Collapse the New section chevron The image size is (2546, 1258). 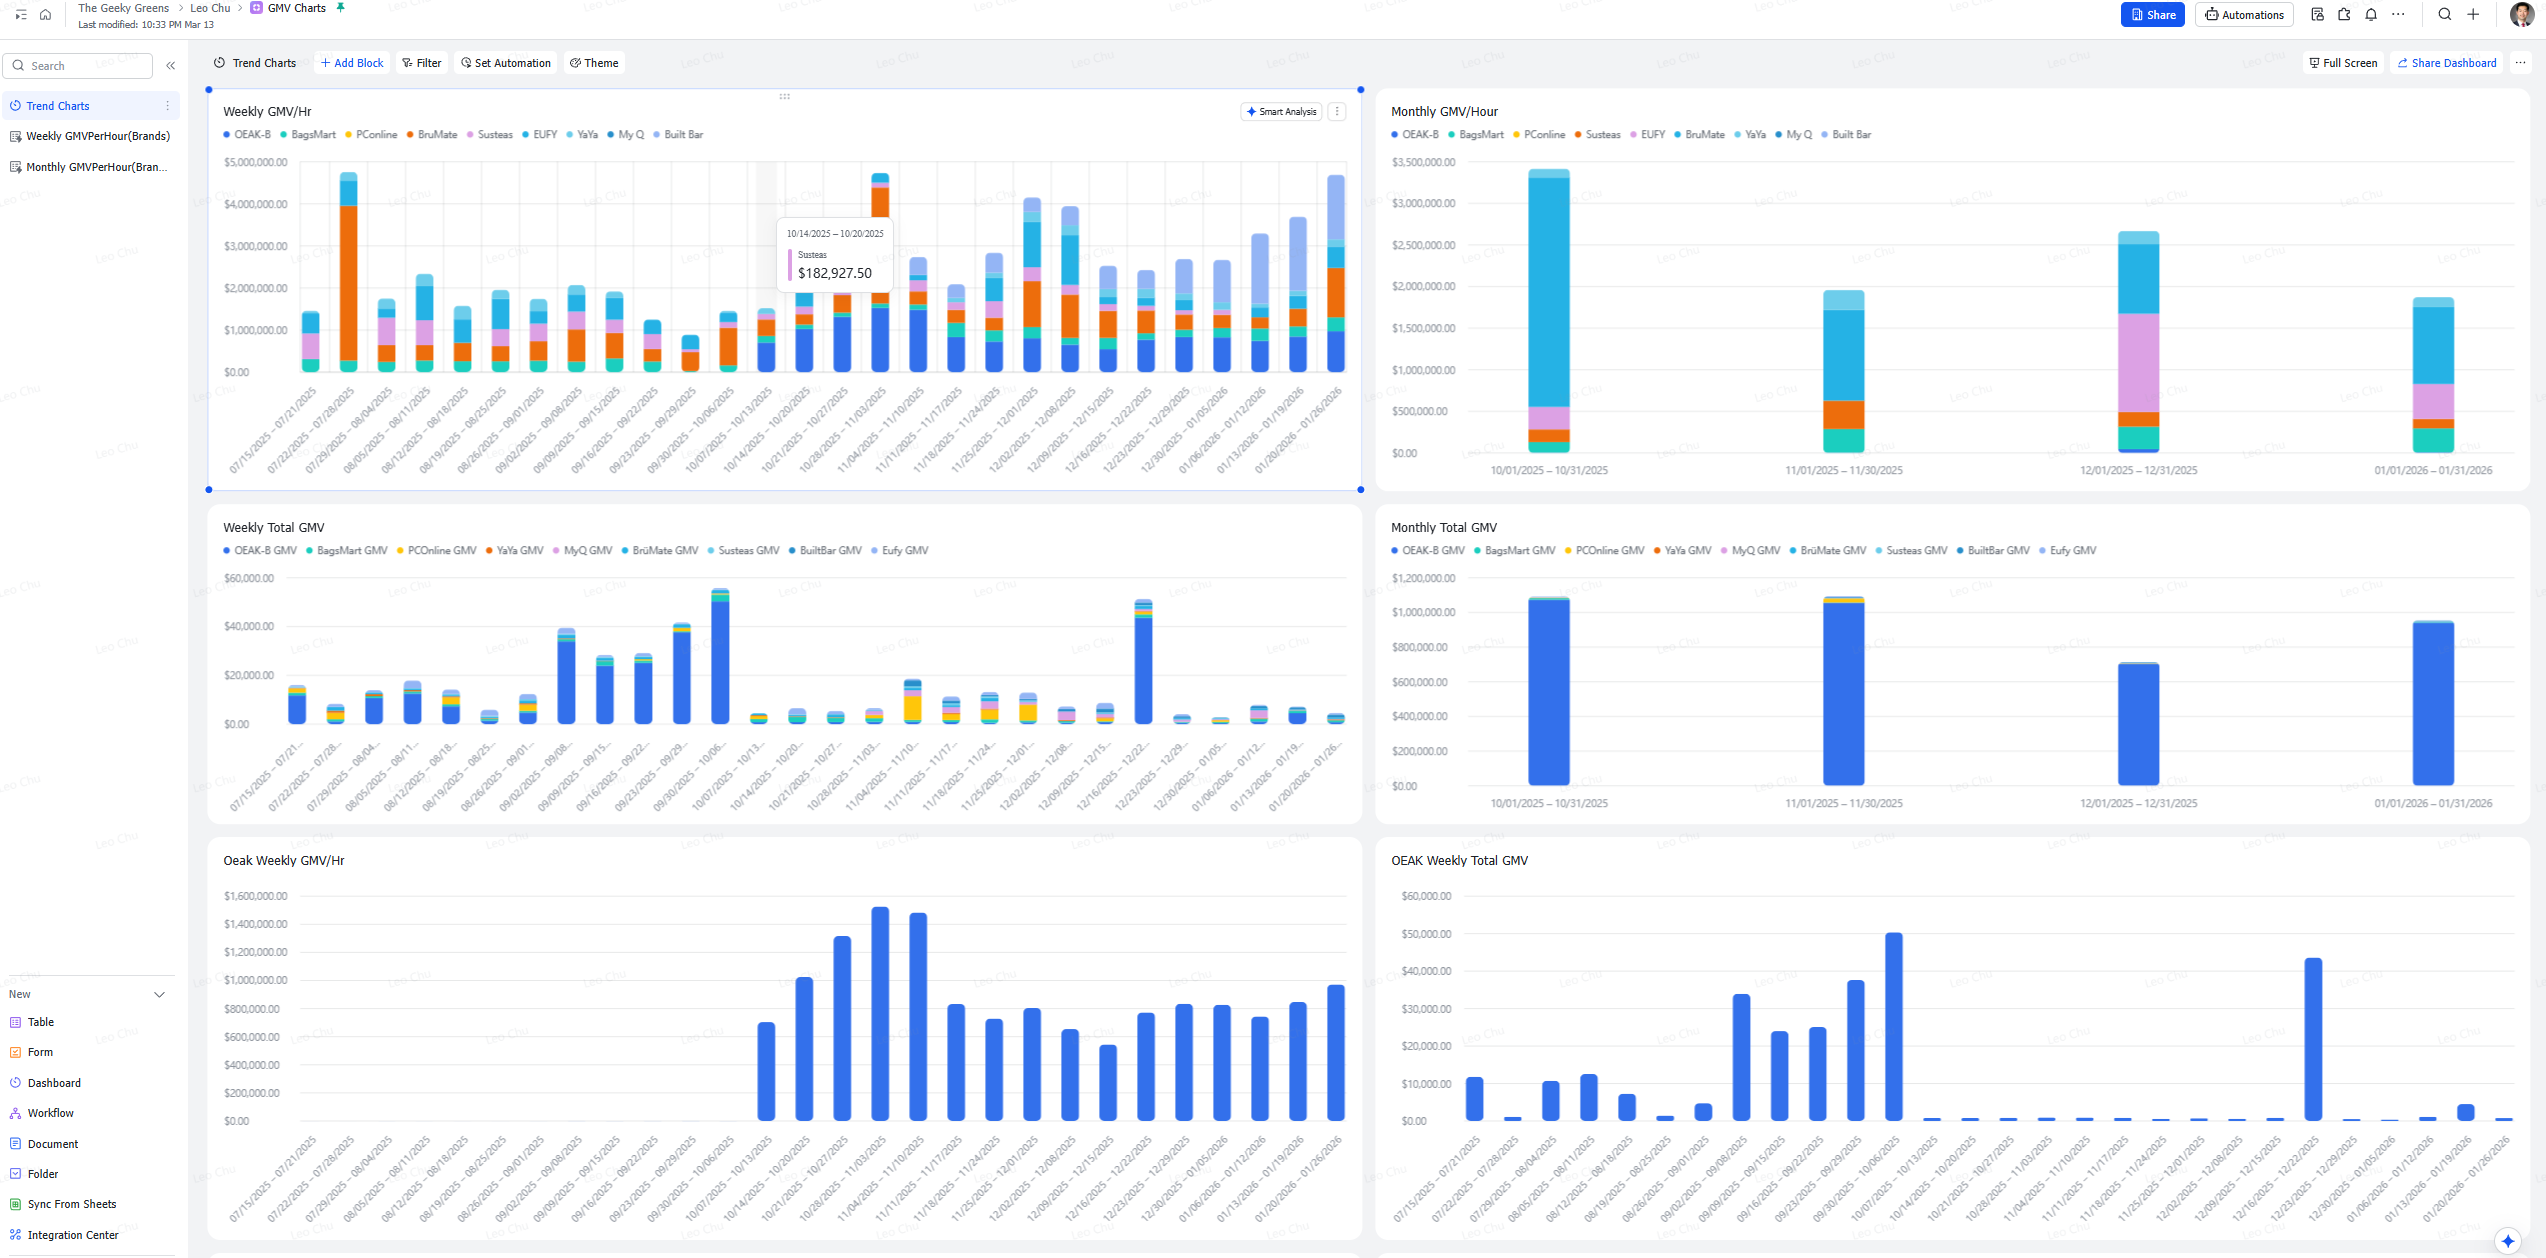point(159,995)
